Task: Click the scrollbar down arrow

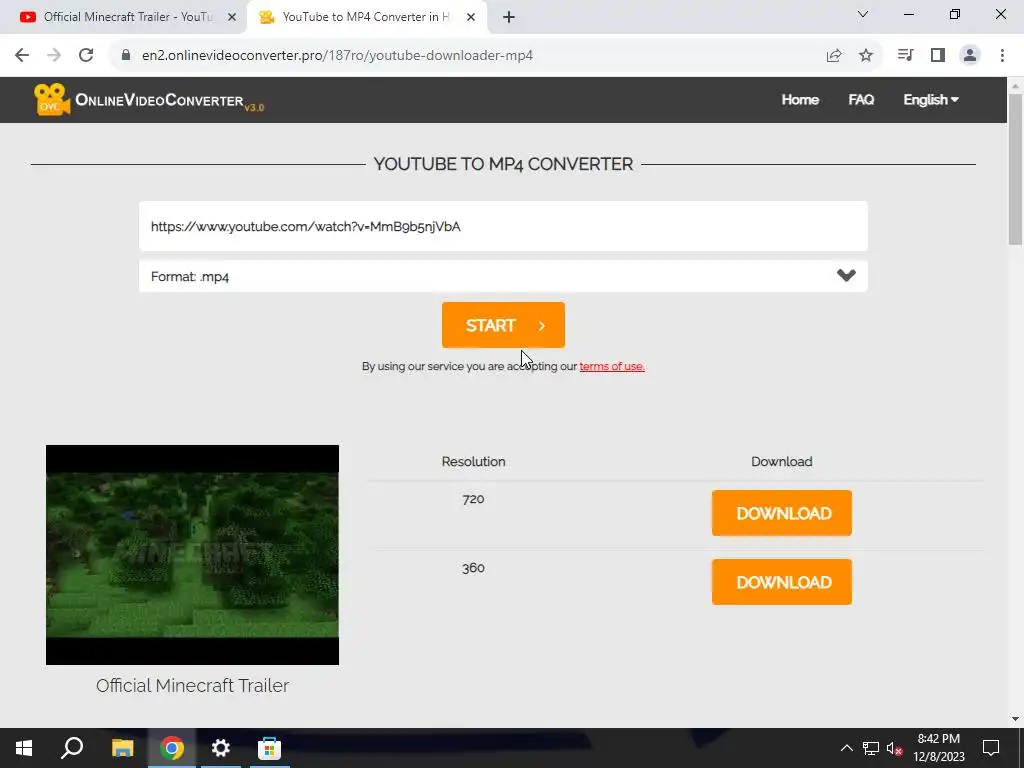Action: [1016, 719]
